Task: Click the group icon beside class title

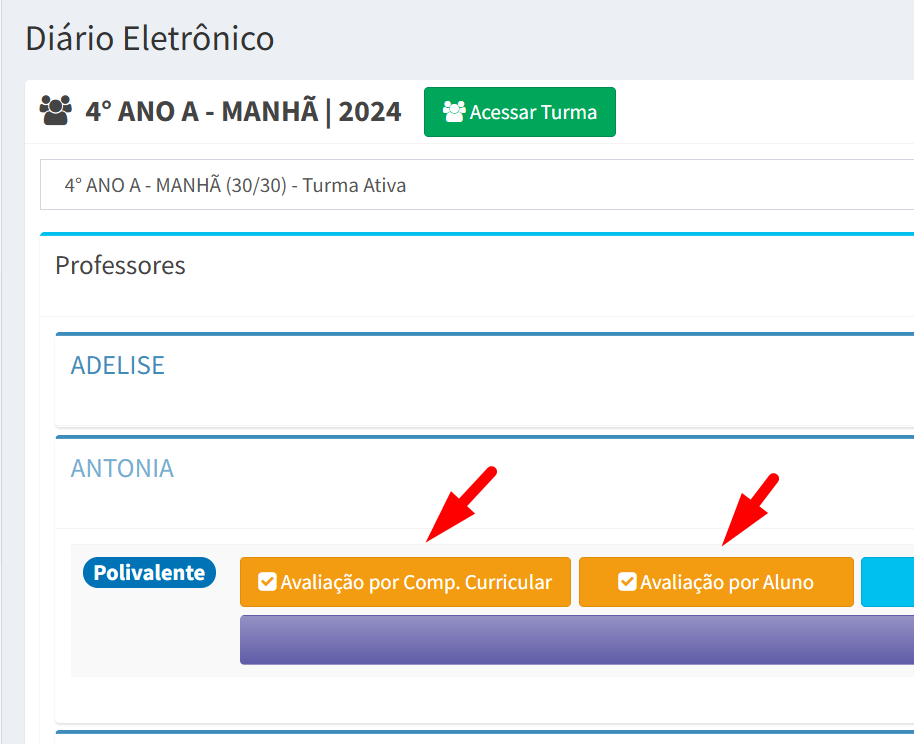Action: [55, 111]
